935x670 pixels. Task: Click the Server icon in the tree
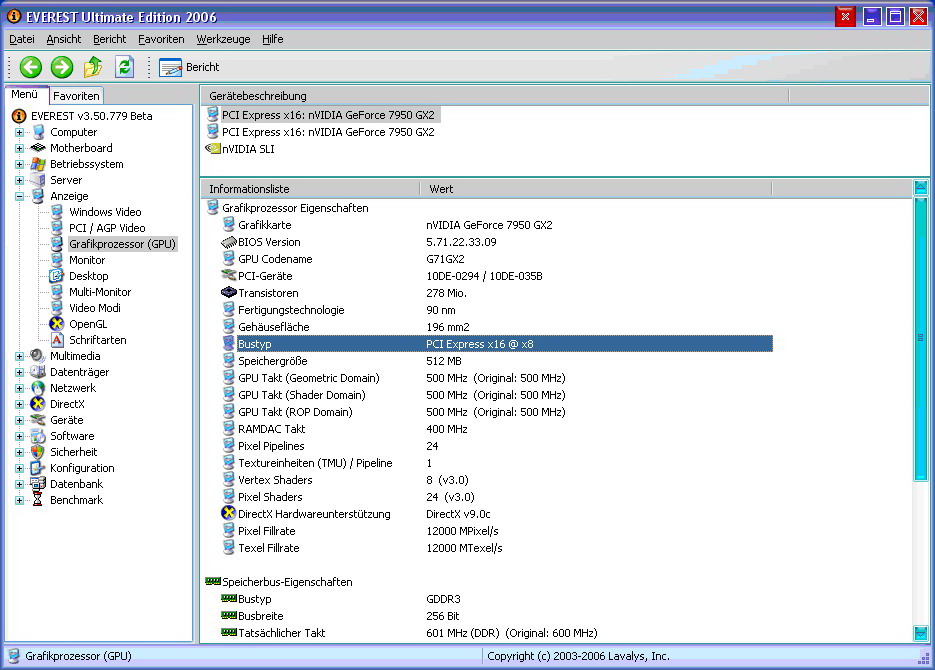point(38,180)
